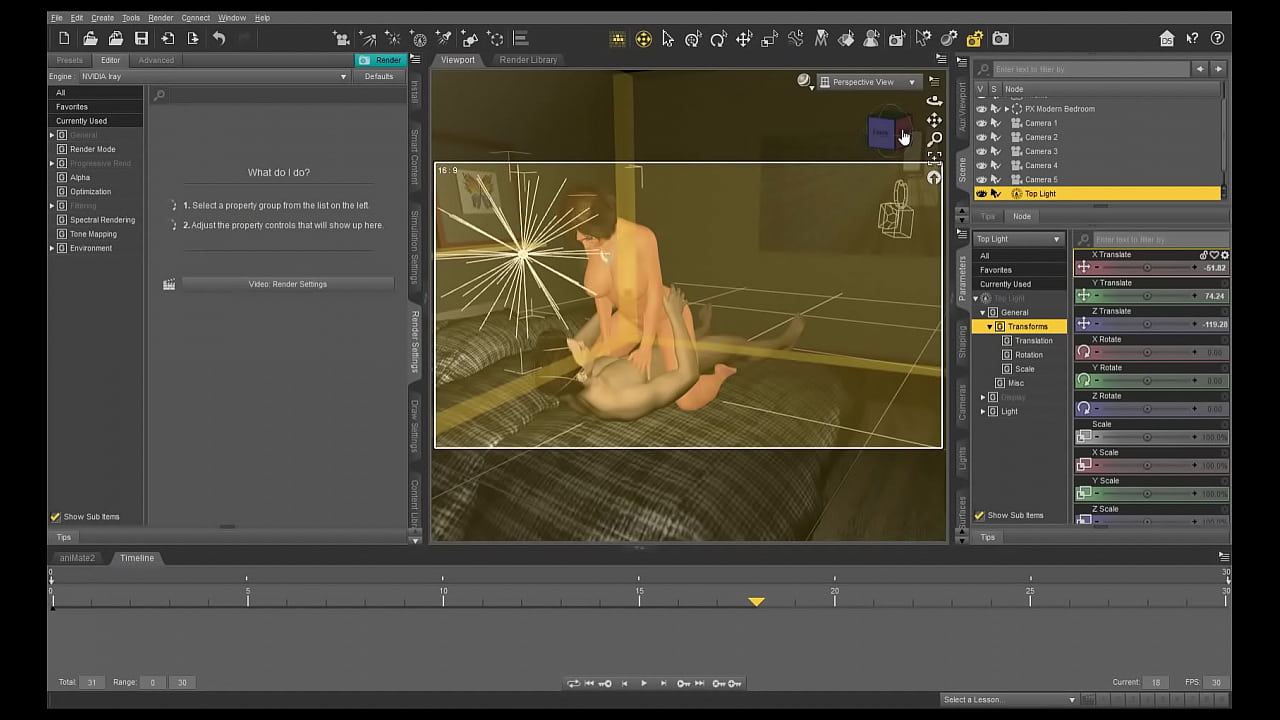Image resolution: width=1280 pixels, height=720 pixels.
Task: Click the Undo arrow icon
Action: coord(218,39)
